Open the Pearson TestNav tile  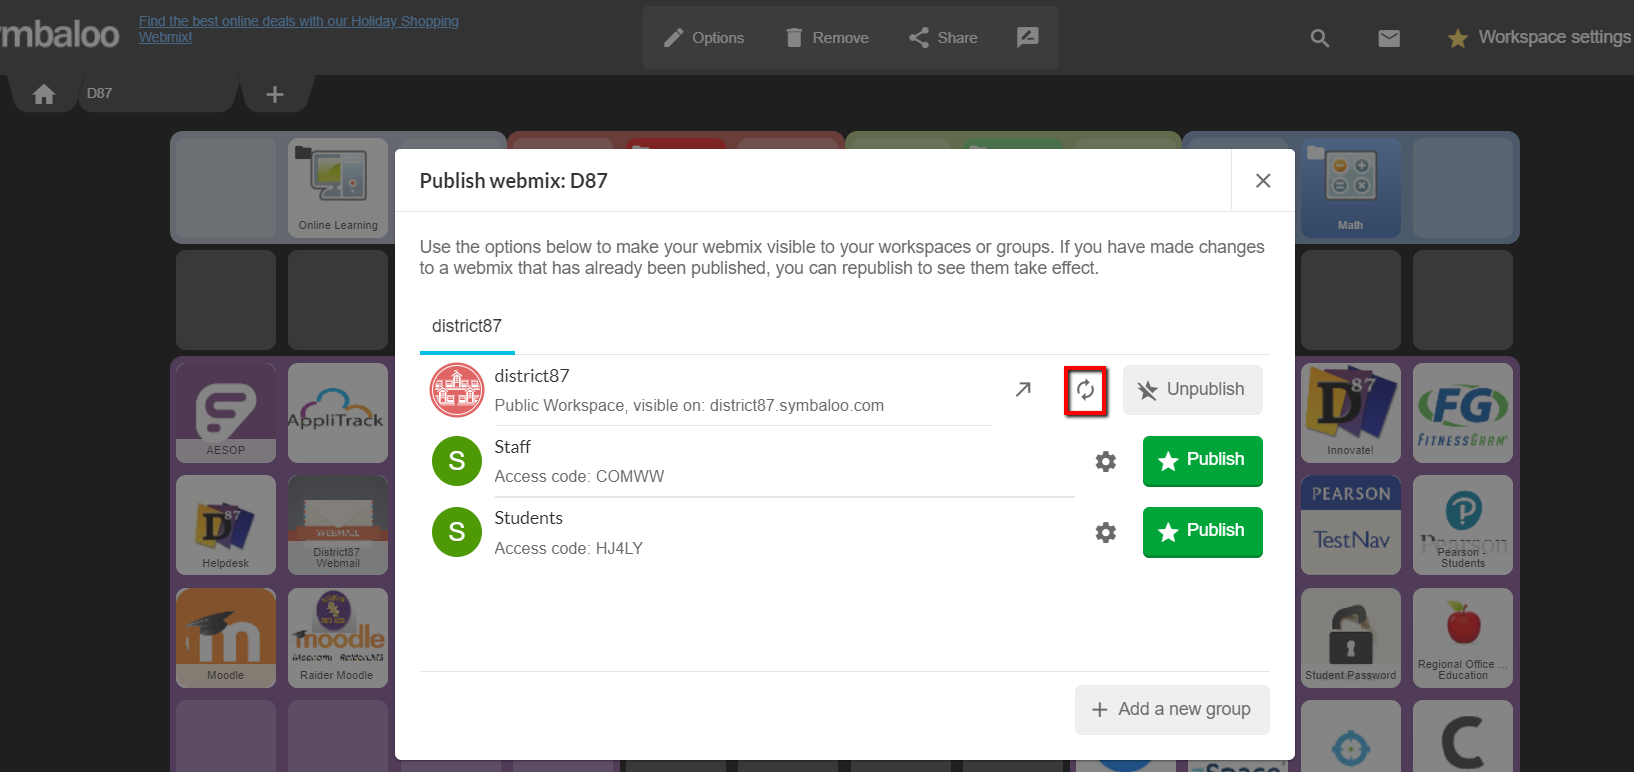coord(1351,525)
